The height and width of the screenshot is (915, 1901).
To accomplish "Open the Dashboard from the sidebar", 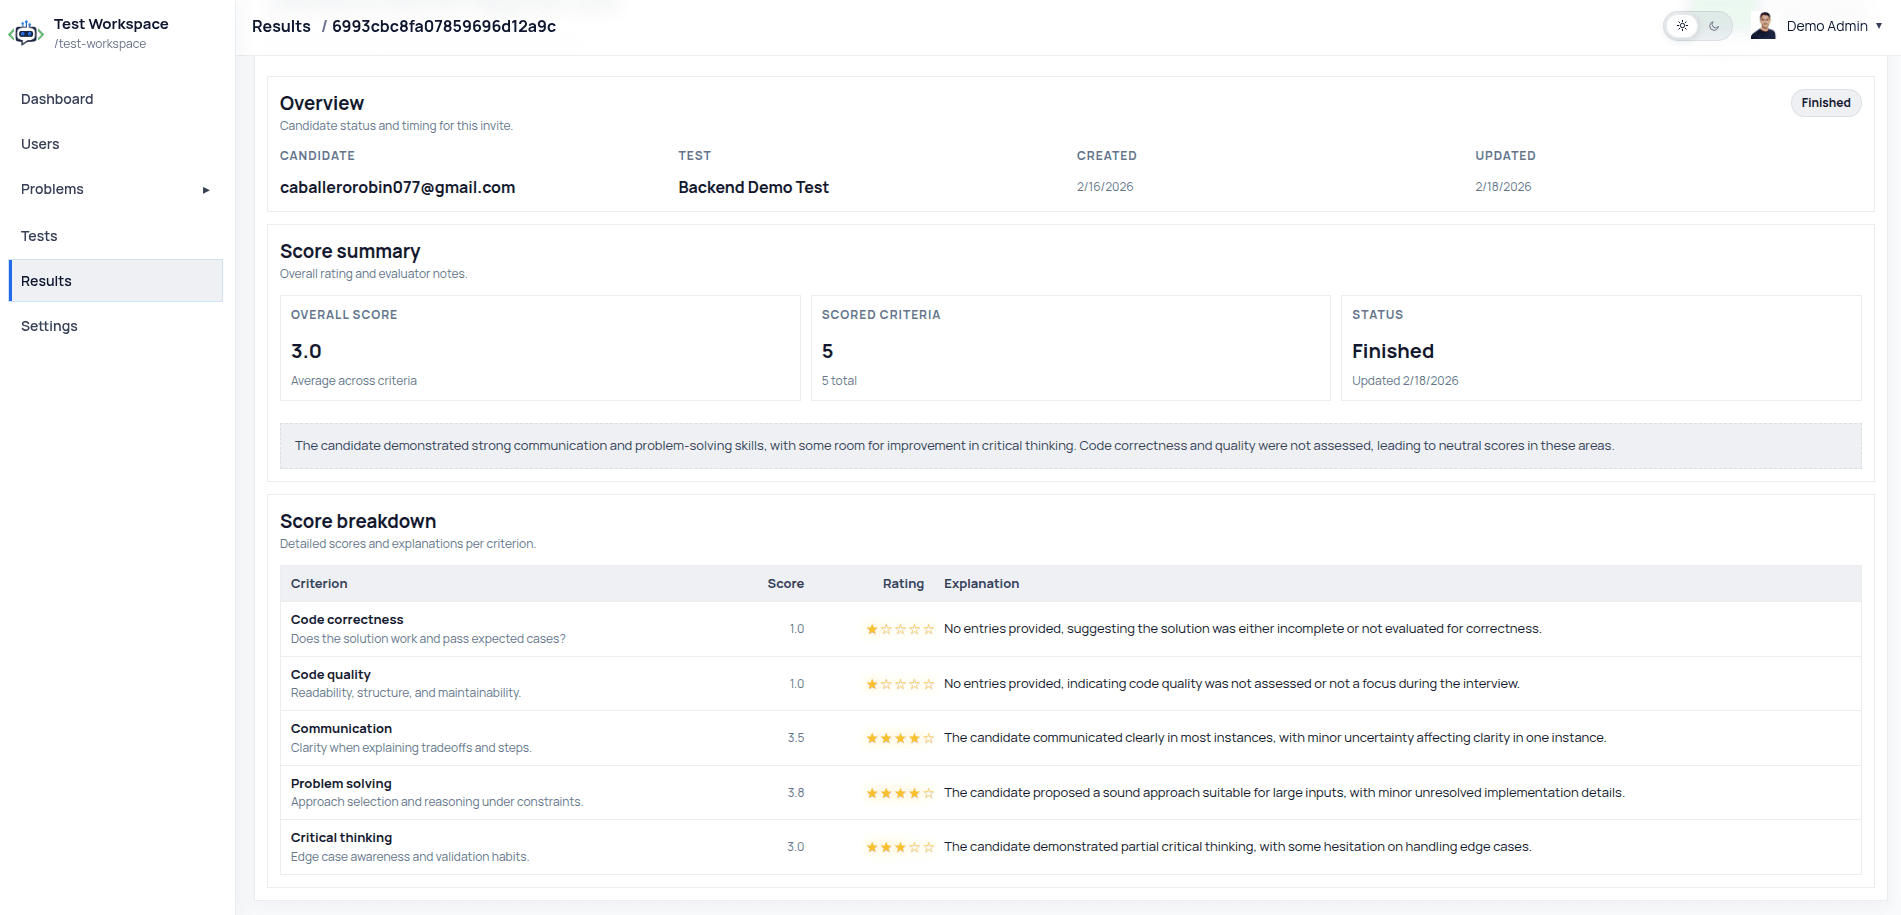I will click(x=57, y=99).
